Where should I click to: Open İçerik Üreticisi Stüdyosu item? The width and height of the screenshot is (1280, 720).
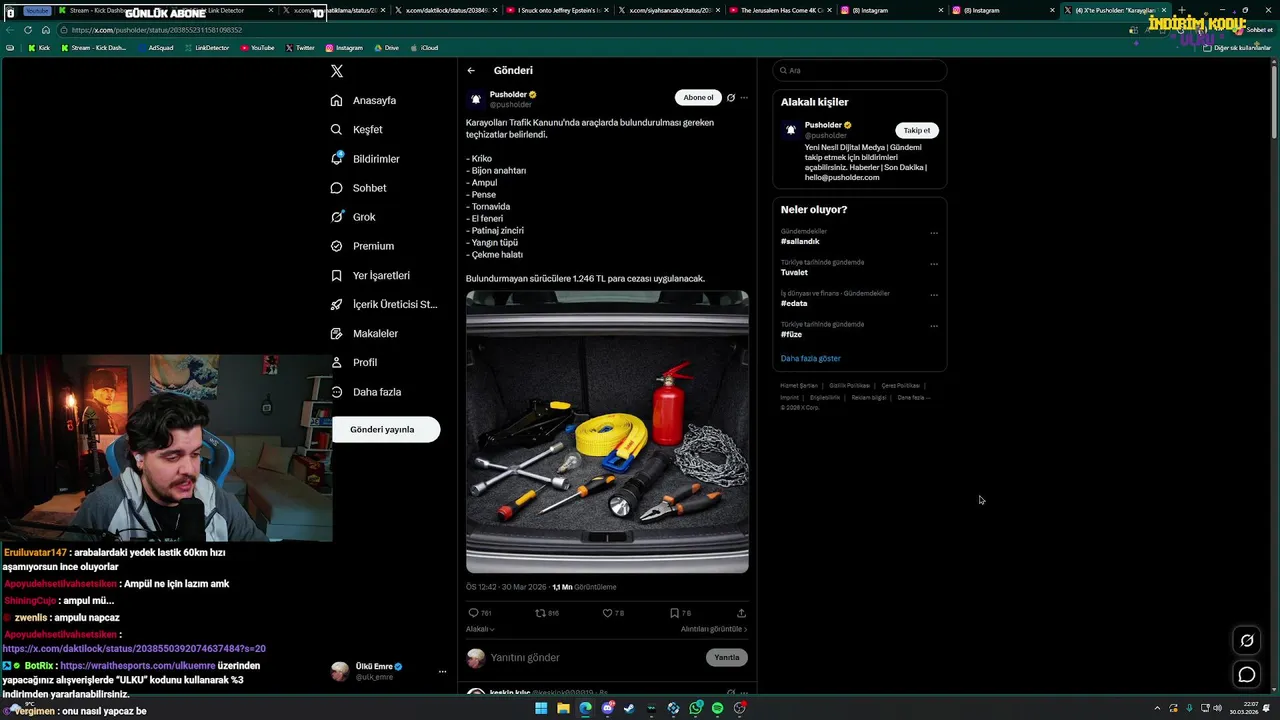point(385,304)
